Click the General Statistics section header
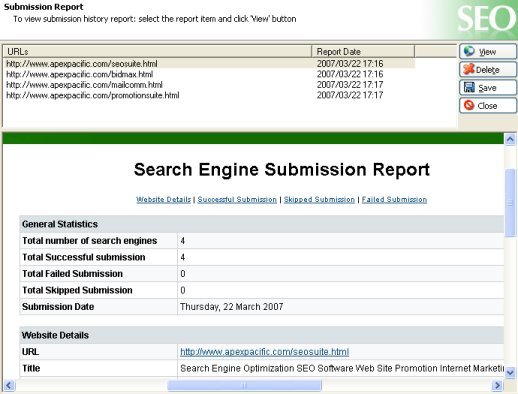The width and height of the screenshot is (518, 394). tap(262, 224)
